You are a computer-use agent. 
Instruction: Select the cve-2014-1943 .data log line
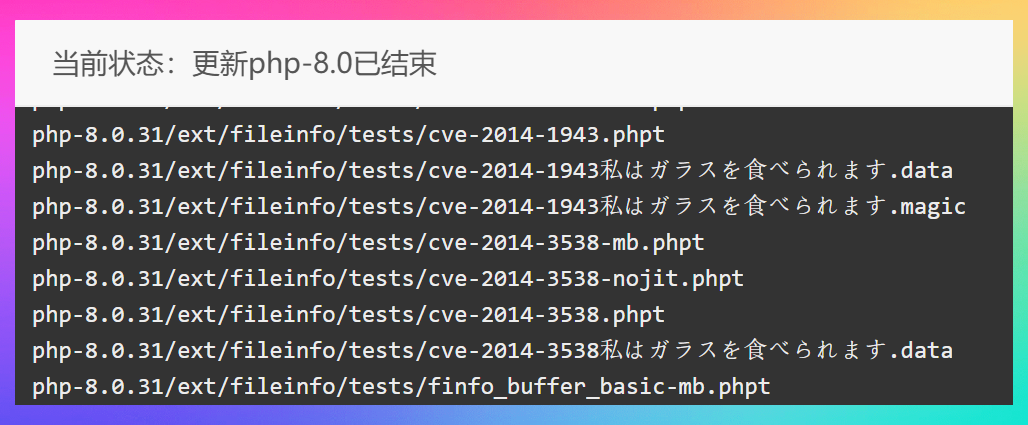pyautogui.click(x=492, y=171)
